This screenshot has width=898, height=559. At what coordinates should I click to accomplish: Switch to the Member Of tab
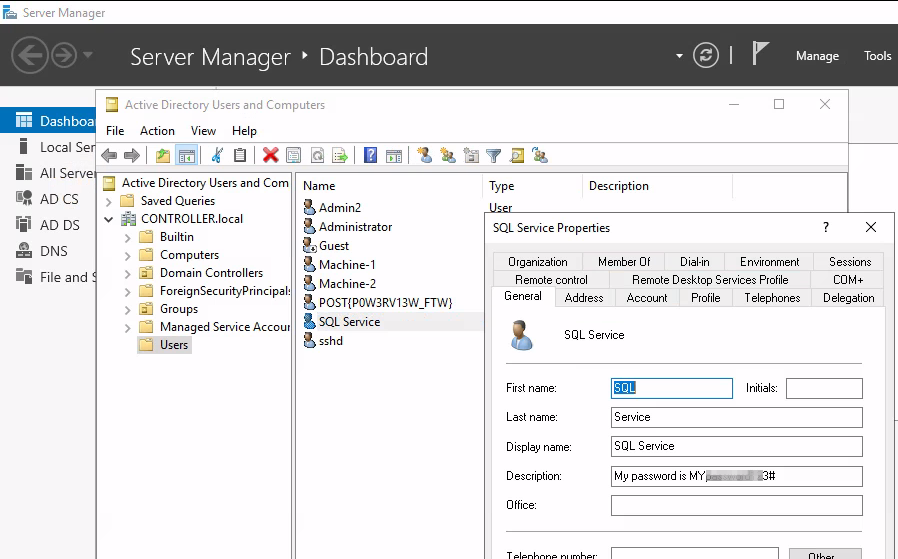[x=624, y=262]
